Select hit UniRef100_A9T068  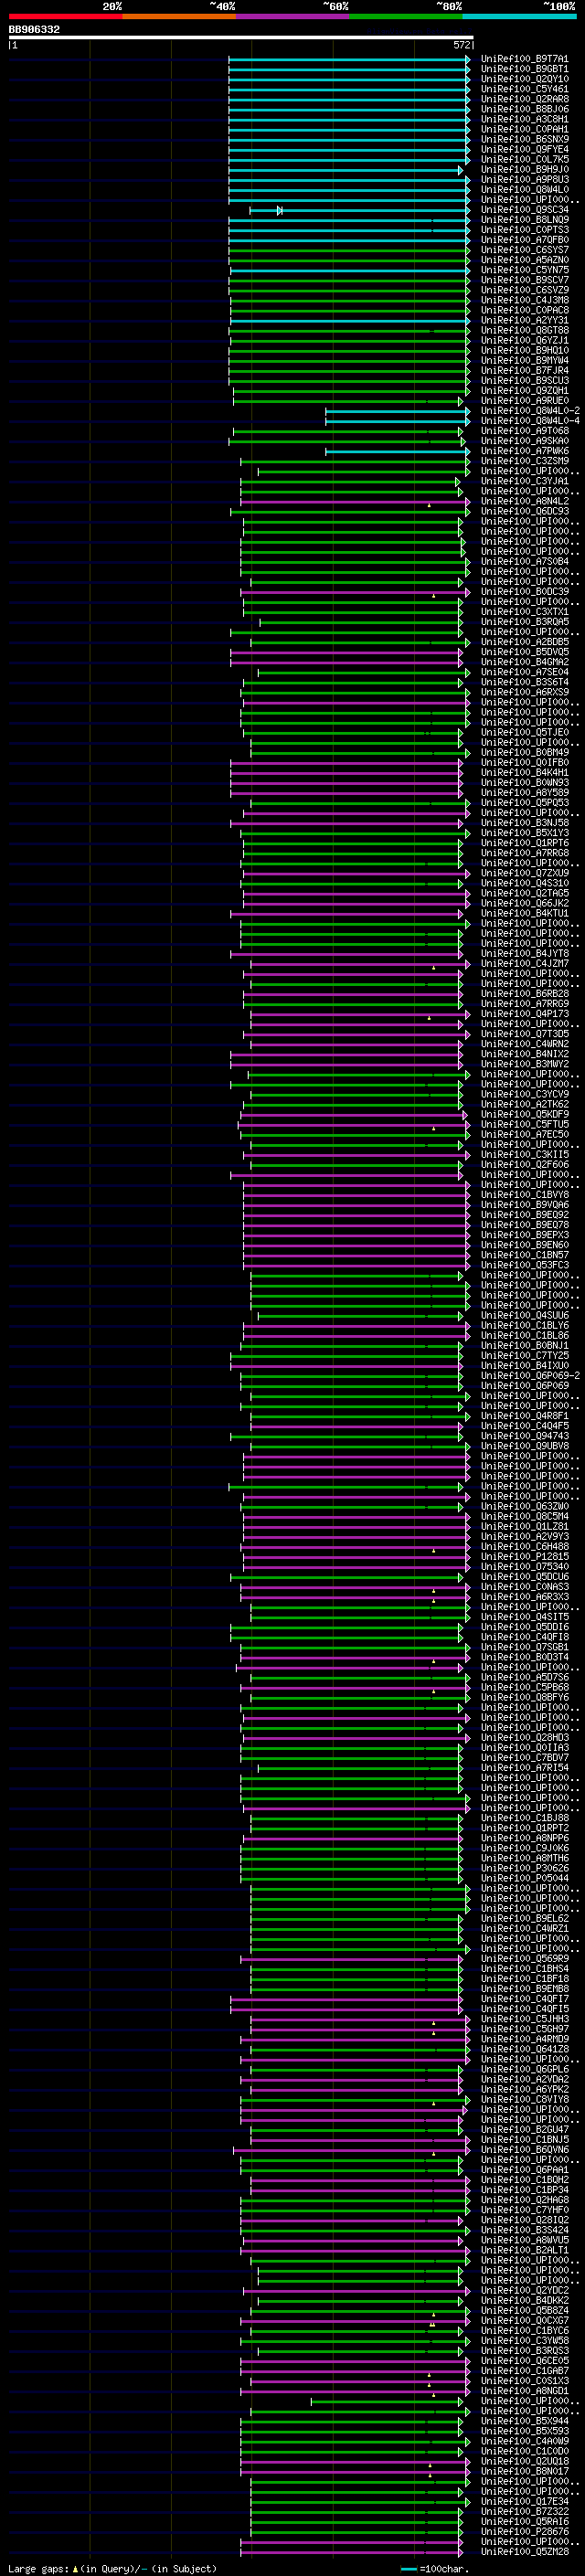pos(524,431)
